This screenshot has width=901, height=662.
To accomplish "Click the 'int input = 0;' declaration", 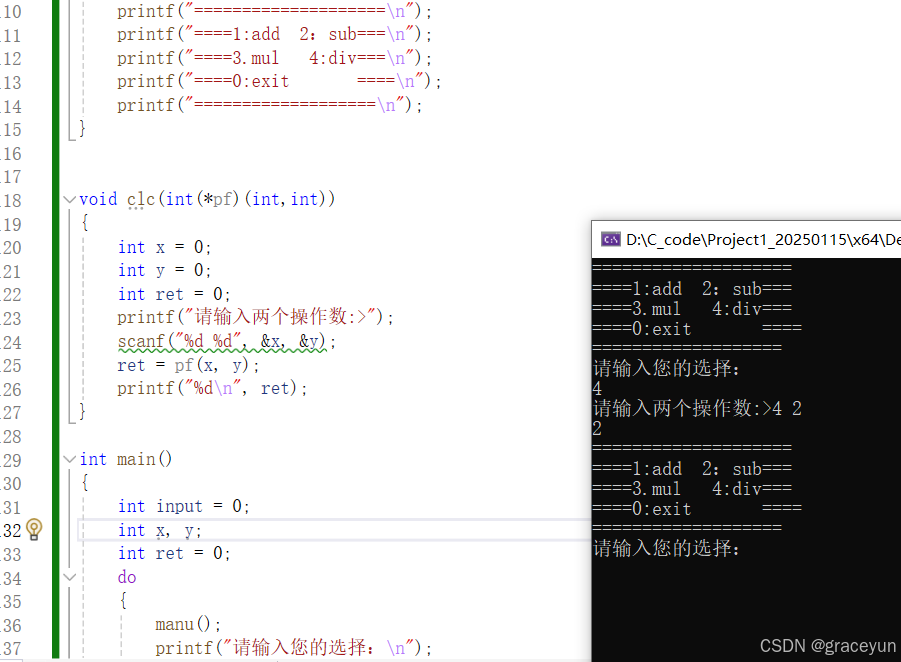I will click(183, 506).
